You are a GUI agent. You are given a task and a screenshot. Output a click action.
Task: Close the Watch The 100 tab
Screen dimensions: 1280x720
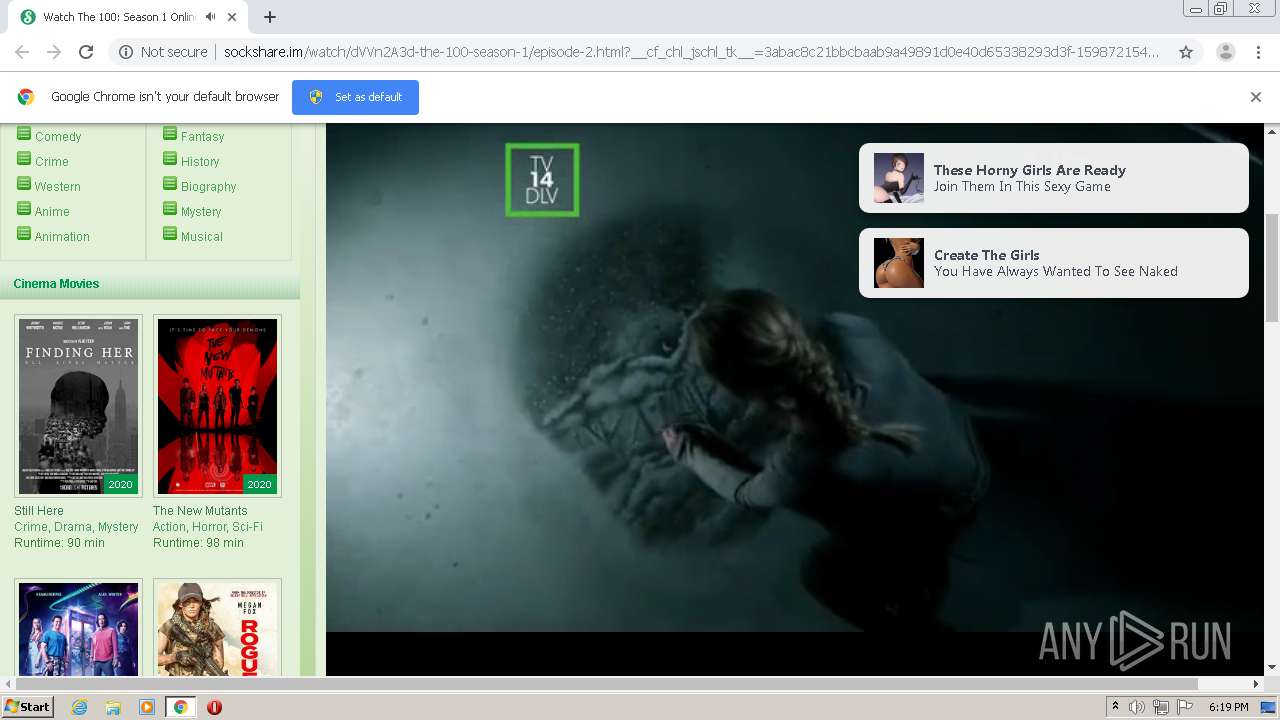click(233, 17)
